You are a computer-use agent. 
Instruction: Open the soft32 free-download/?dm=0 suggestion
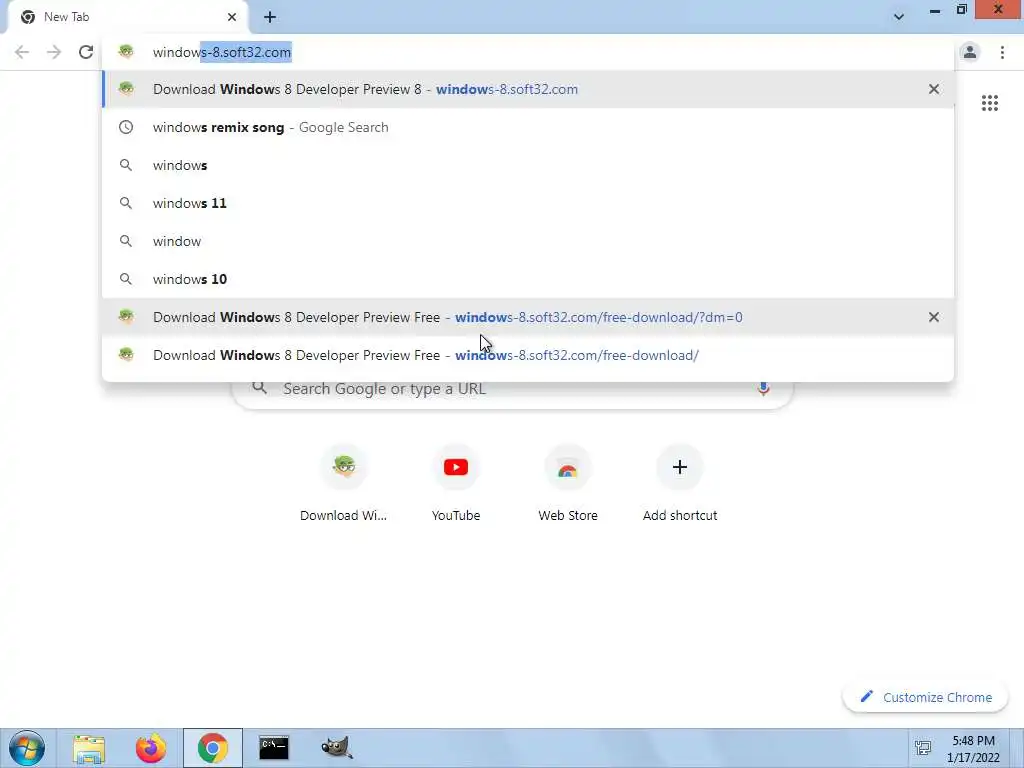[x=528, y=317]
